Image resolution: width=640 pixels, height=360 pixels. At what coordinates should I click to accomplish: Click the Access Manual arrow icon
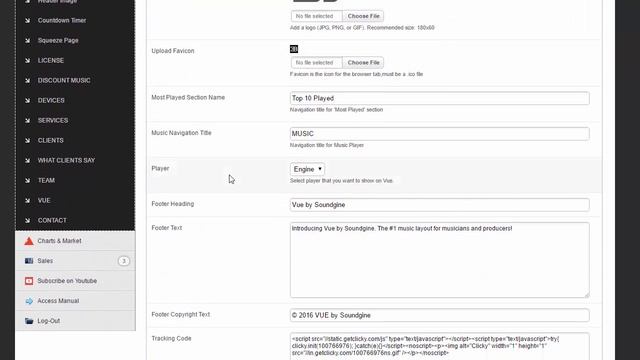[x=29, y=301]
